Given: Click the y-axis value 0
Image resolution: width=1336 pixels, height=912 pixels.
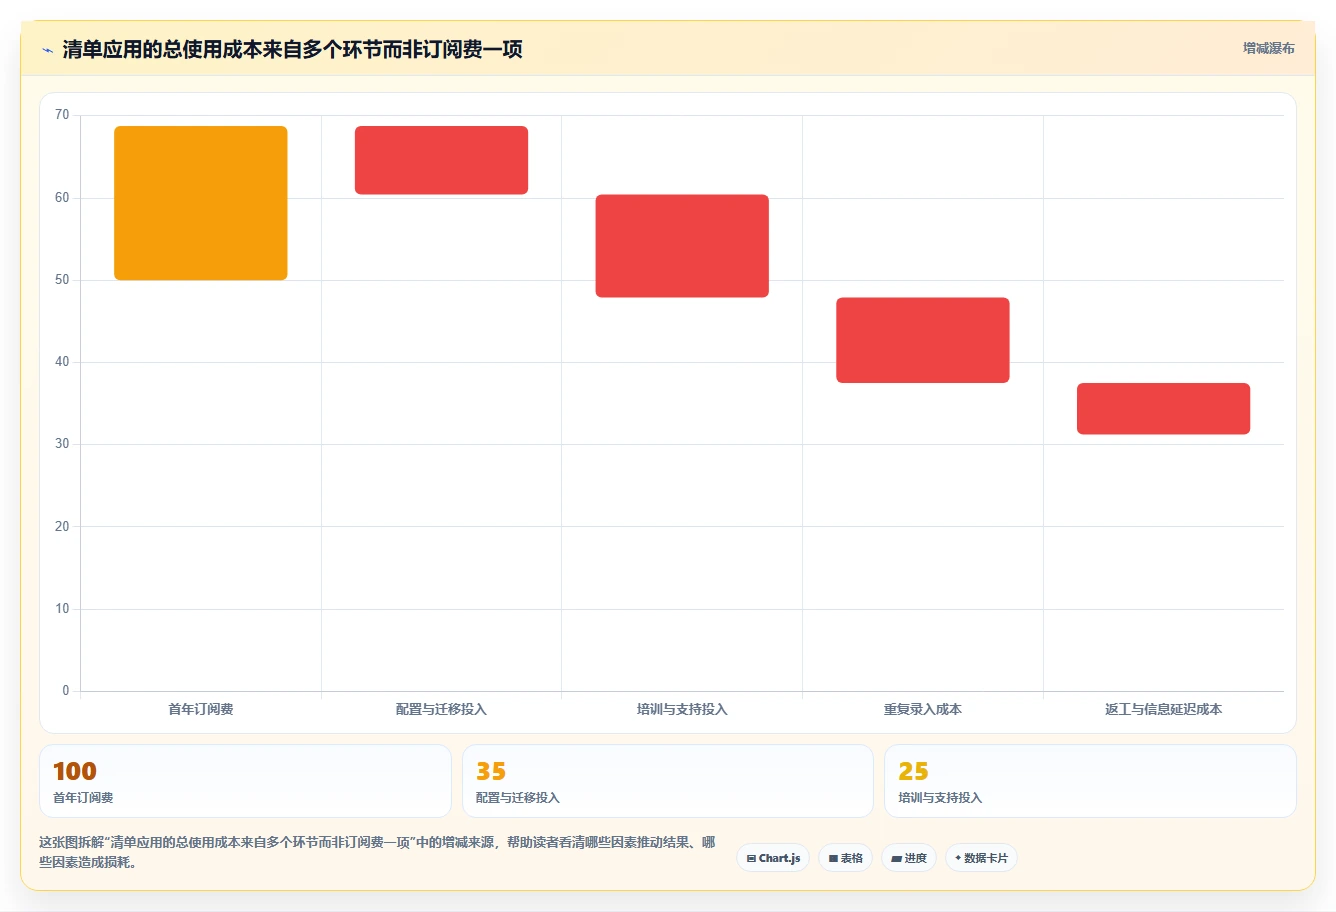Looking at the screenshot, I should (x=66, y=691).
